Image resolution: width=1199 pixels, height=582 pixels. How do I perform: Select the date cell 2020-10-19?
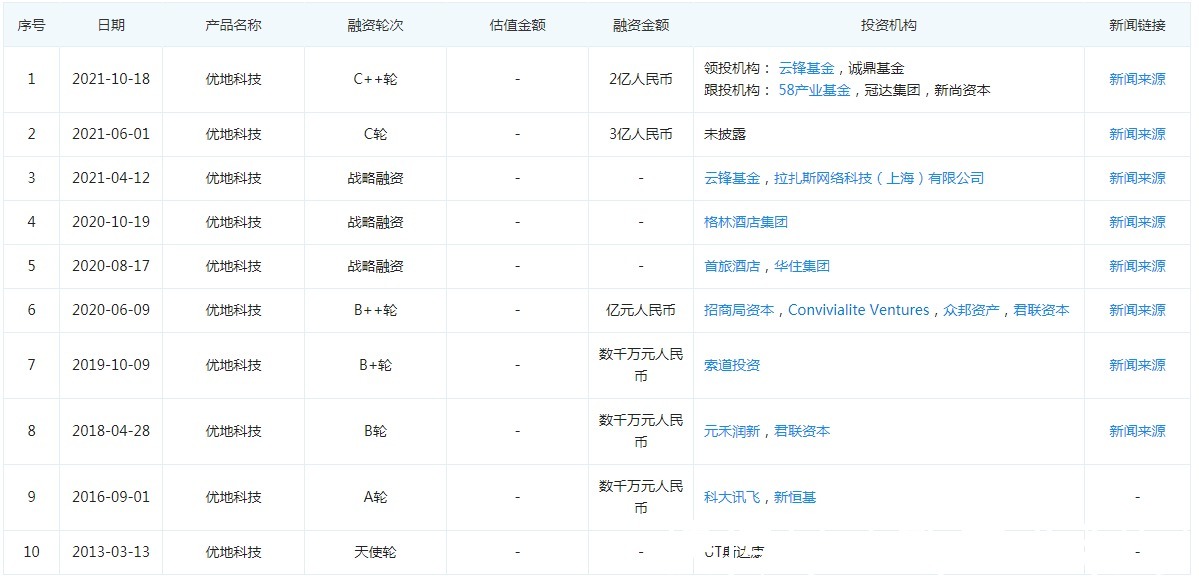[111, 222]
